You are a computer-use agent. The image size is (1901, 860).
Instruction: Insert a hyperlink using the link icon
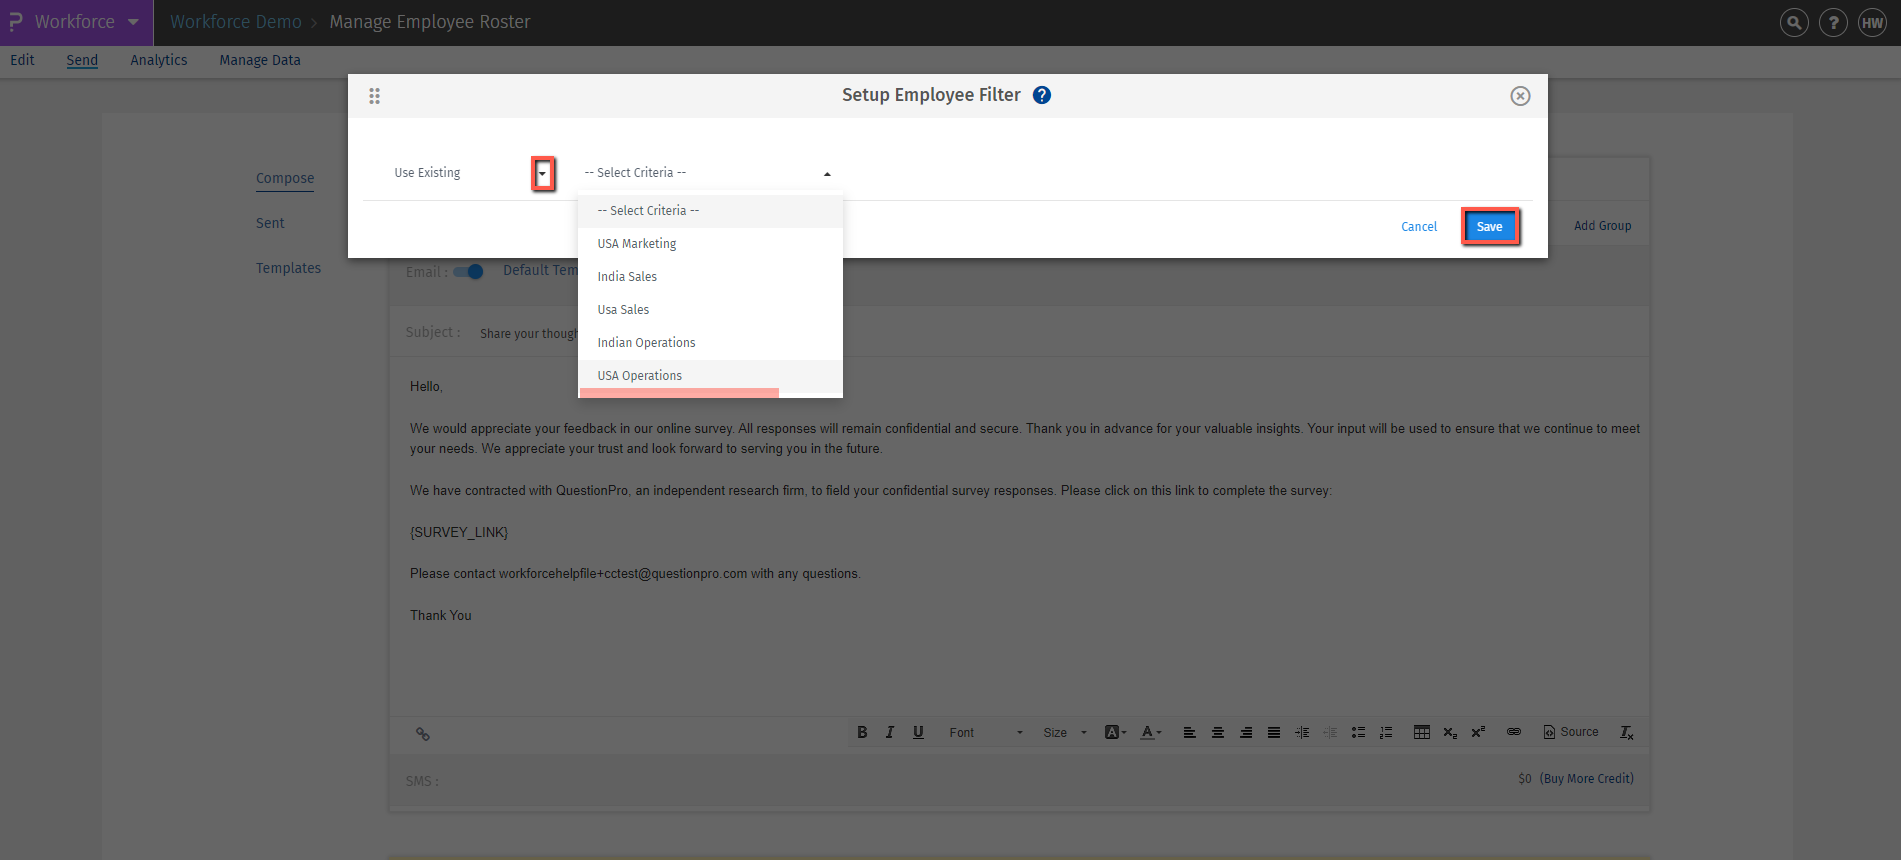tap(1514, 732)
